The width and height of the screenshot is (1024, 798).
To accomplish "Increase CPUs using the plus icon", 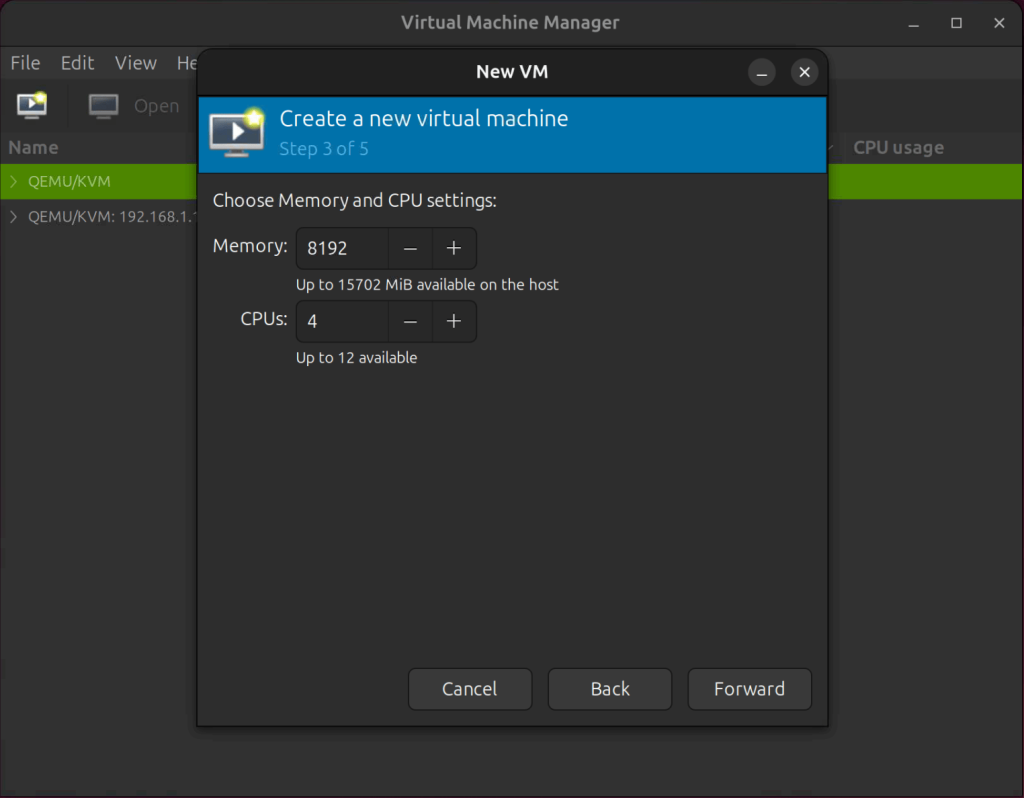I will click(x=454, y=321).
